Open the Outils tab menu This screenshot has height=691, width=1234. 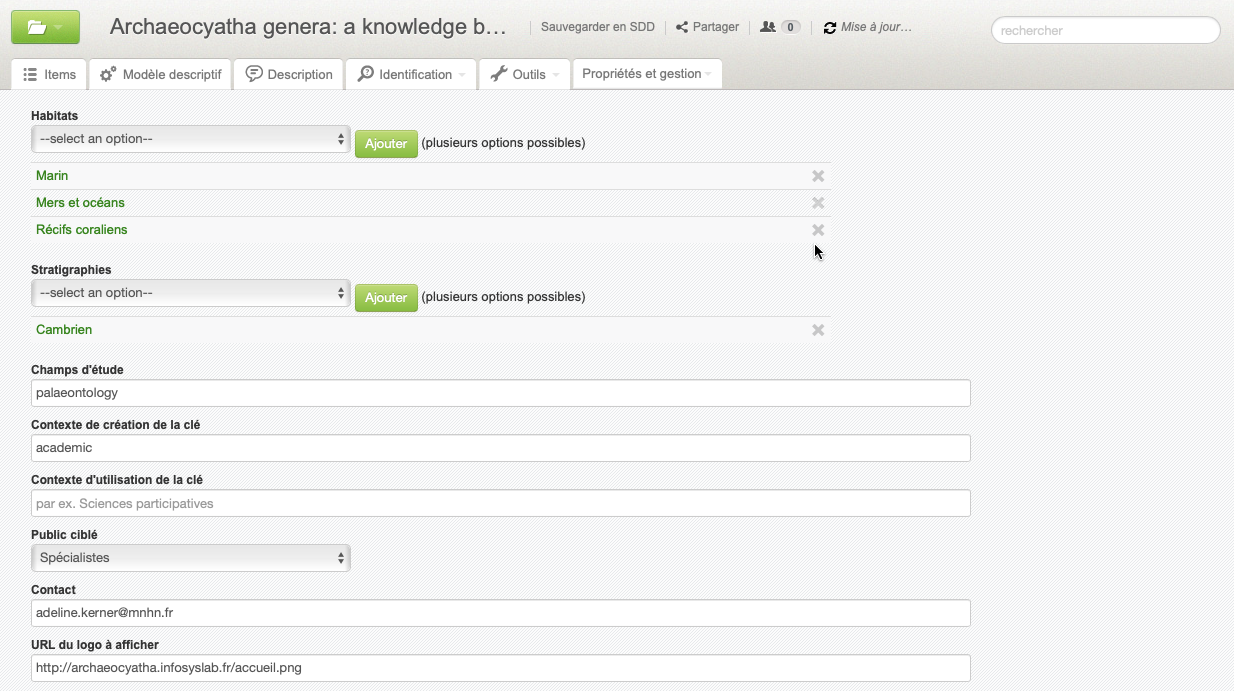(x=524, y=74)
